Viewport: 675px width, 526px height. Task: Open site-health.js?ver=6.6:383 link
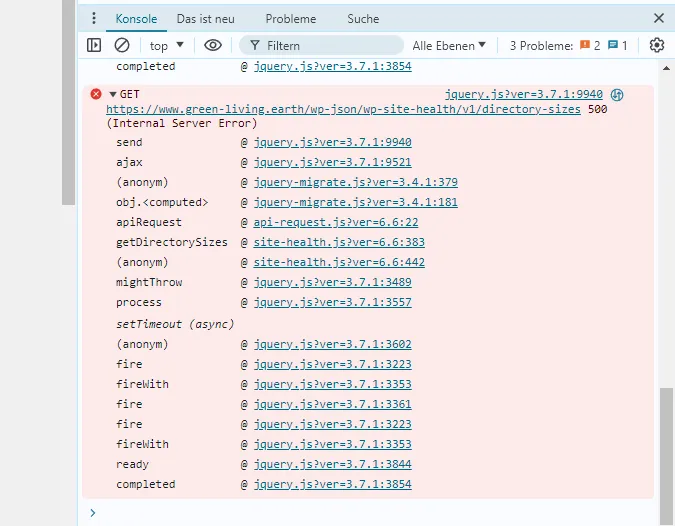pos(339,242)
